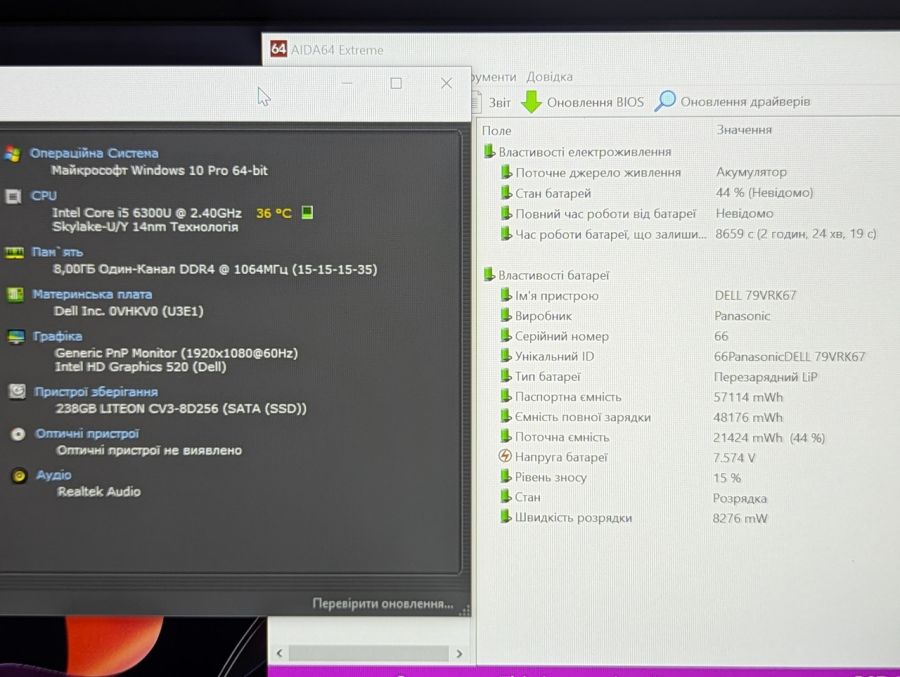This screenshot has height=677, width=900.
Task: Click the value 57114 mWh
Action: tap(748, 397)
